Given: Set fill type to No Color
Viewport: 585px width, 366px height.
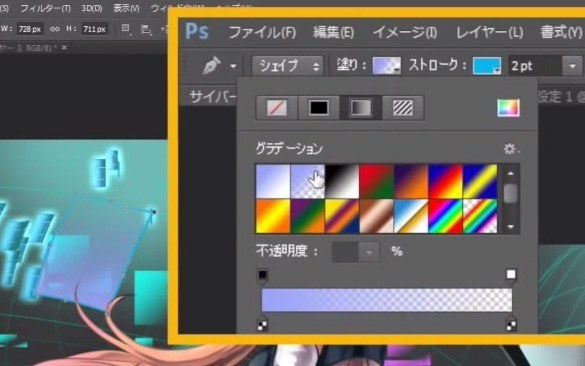Looking at the screenshot, I should 277,108.
